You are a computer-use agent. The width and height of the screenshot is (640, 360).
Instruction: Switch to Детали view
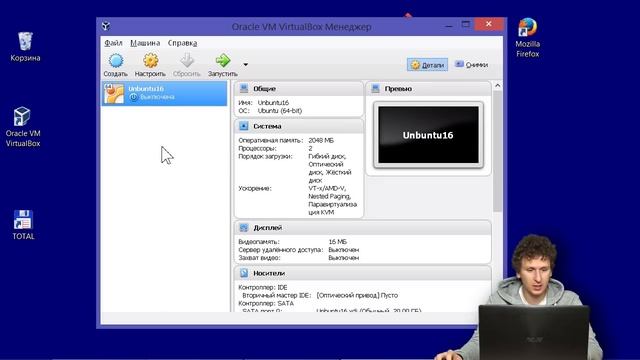(x=427, y=65)
